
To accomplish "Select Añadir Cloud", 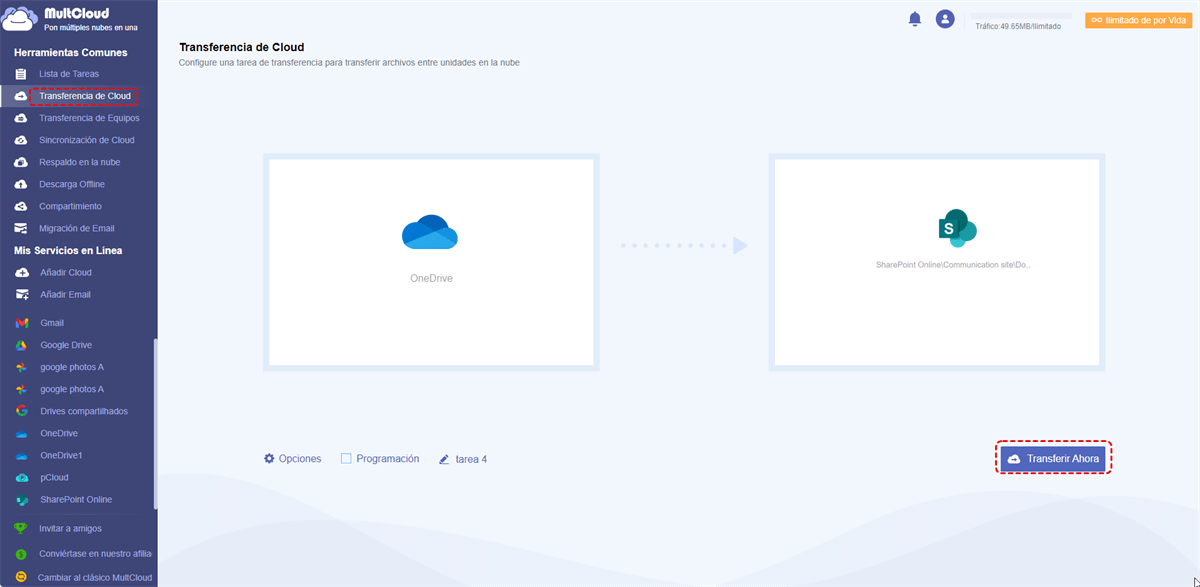I will (x=66, y=272).
